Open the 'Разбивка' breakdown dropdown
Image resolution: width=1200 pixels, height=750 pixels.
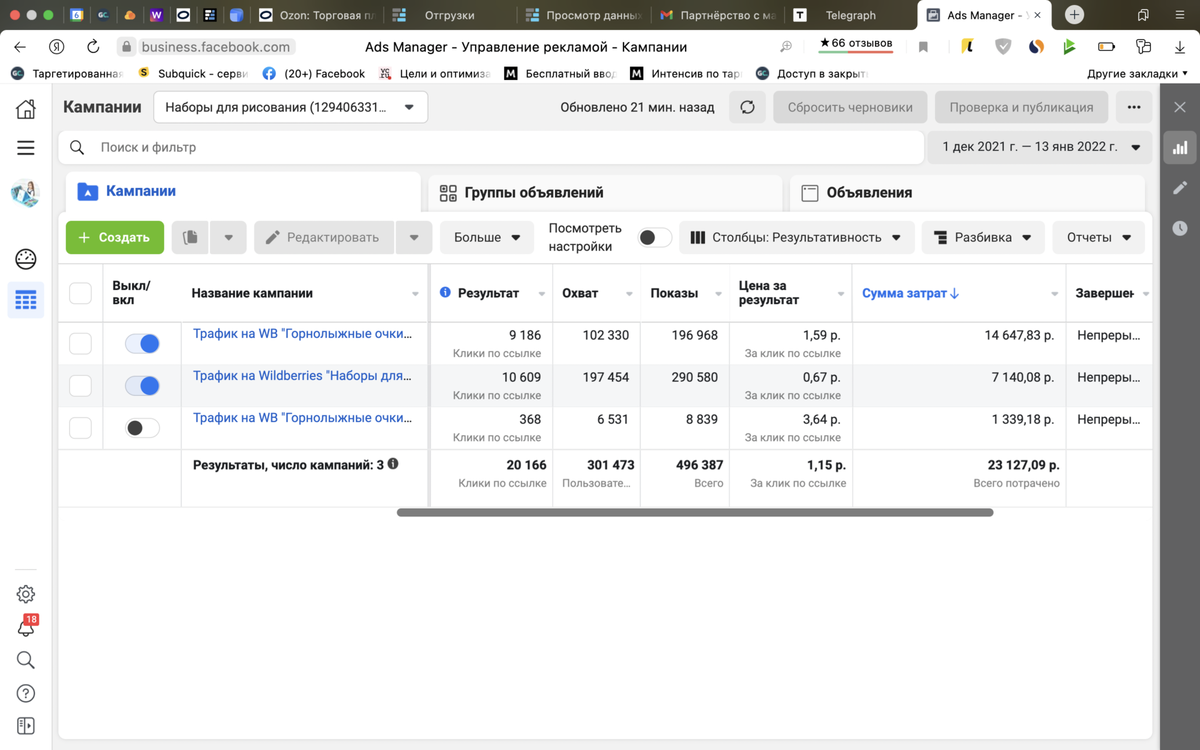pos(983,237)
